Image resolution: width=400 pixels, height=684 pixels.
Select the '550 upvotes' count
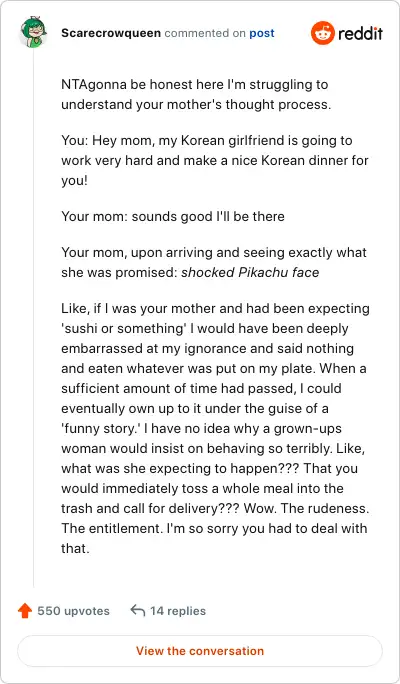pos(73,611)
